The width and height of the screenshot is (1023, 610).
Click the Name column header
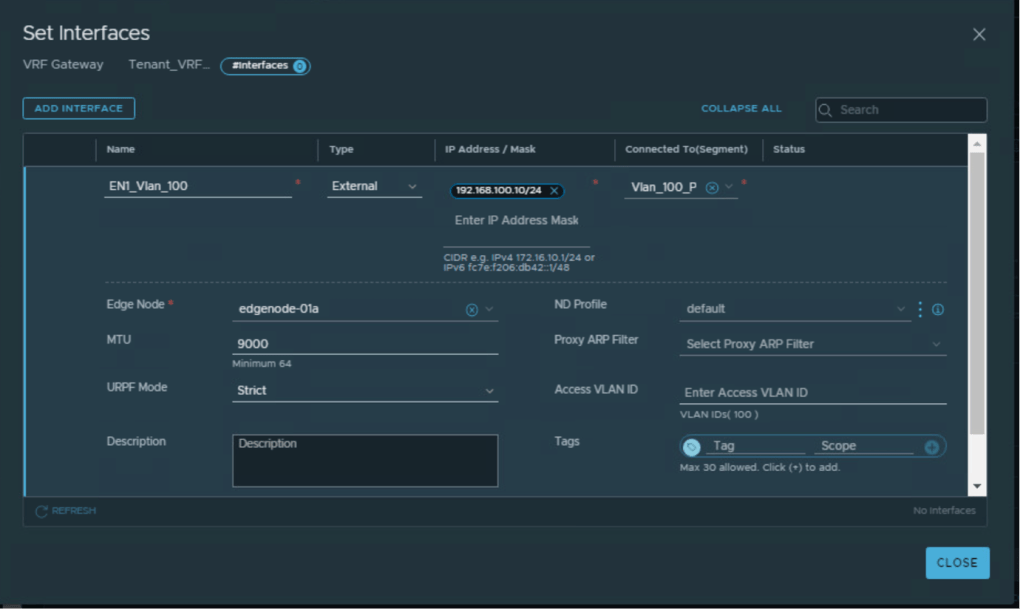tap(121, 150)
